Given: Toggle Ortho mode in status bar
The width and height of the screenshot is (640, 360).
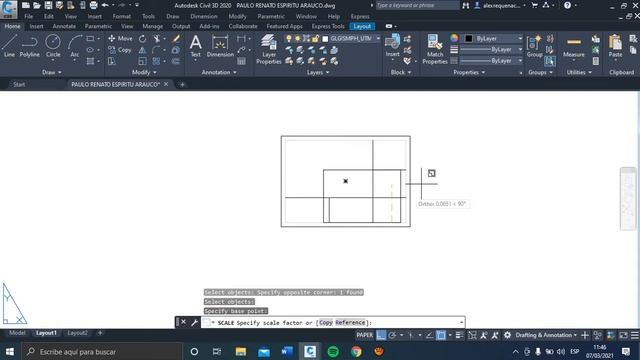Looking at the screenshot, I should click(381, 335).
